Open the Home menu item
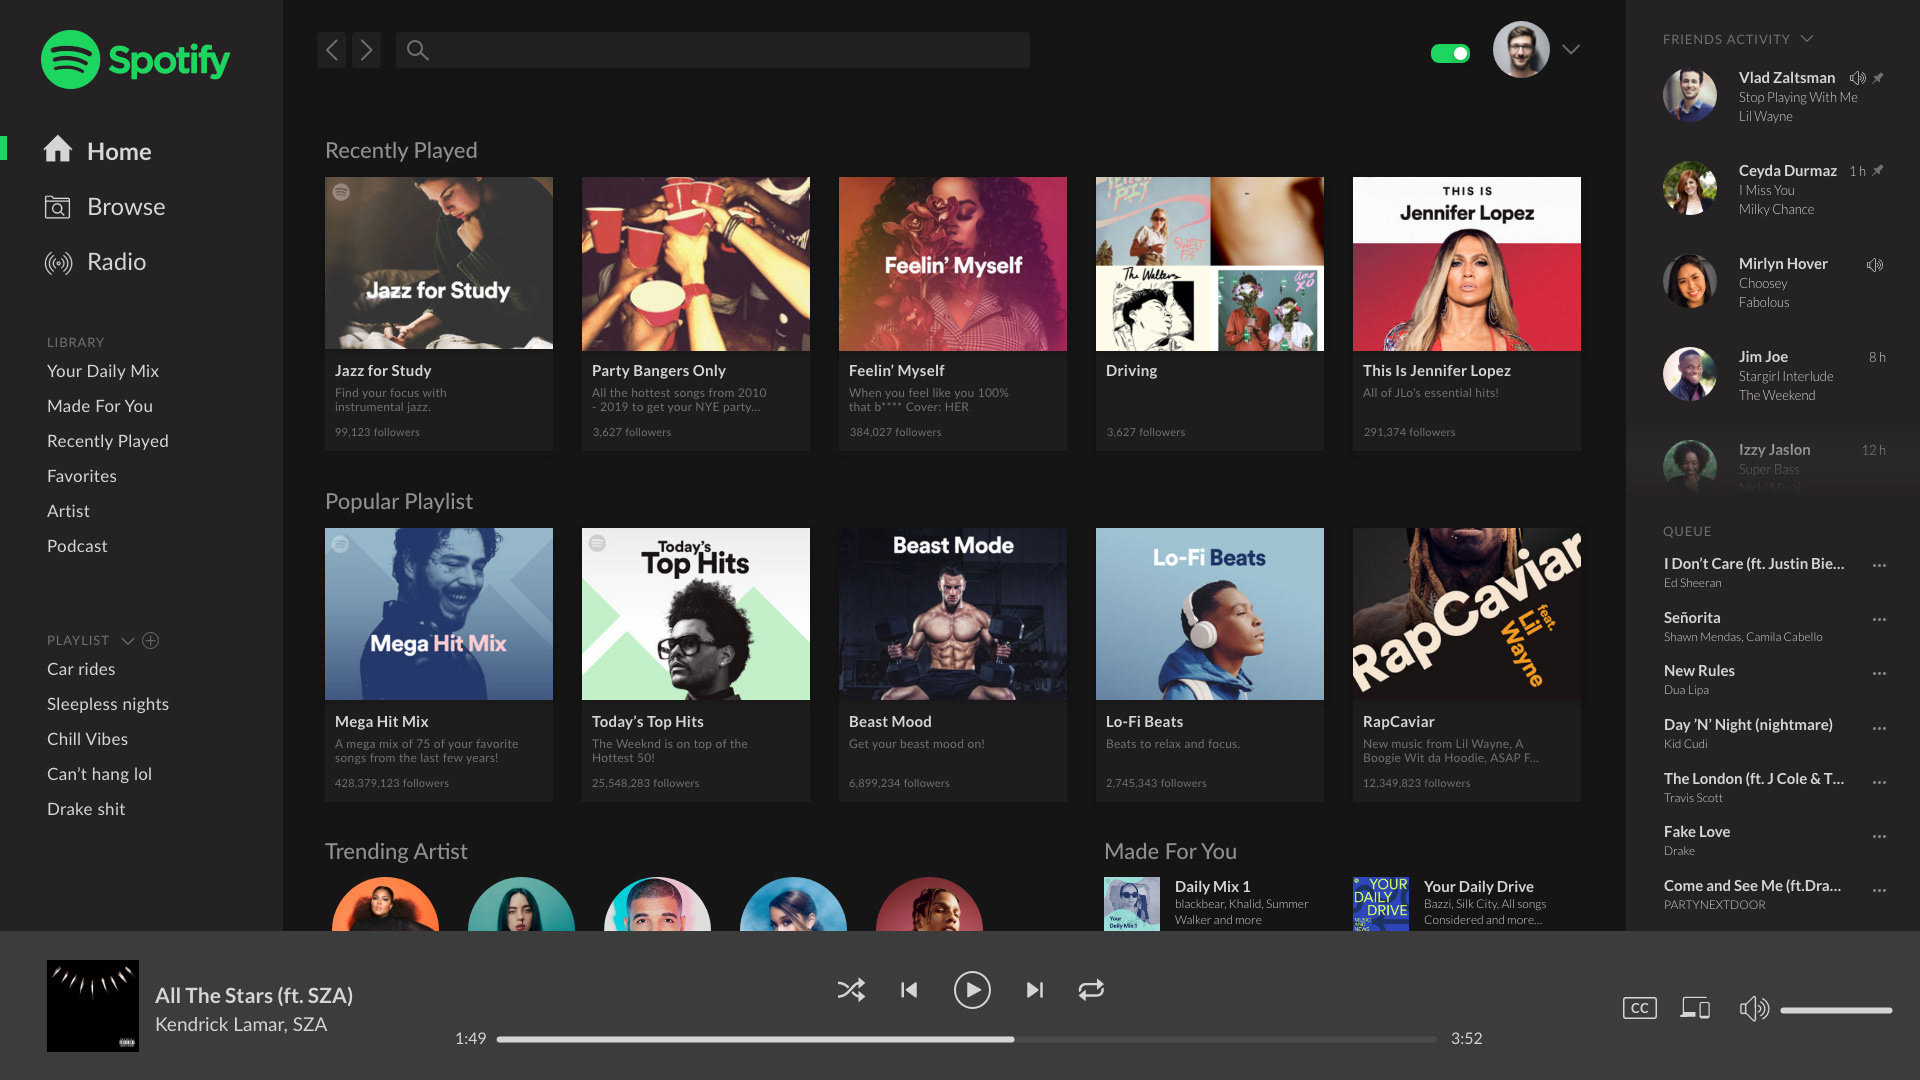Image resolution: width=1920 pixels, height=1080 pixels. click(x=98, y=151)
